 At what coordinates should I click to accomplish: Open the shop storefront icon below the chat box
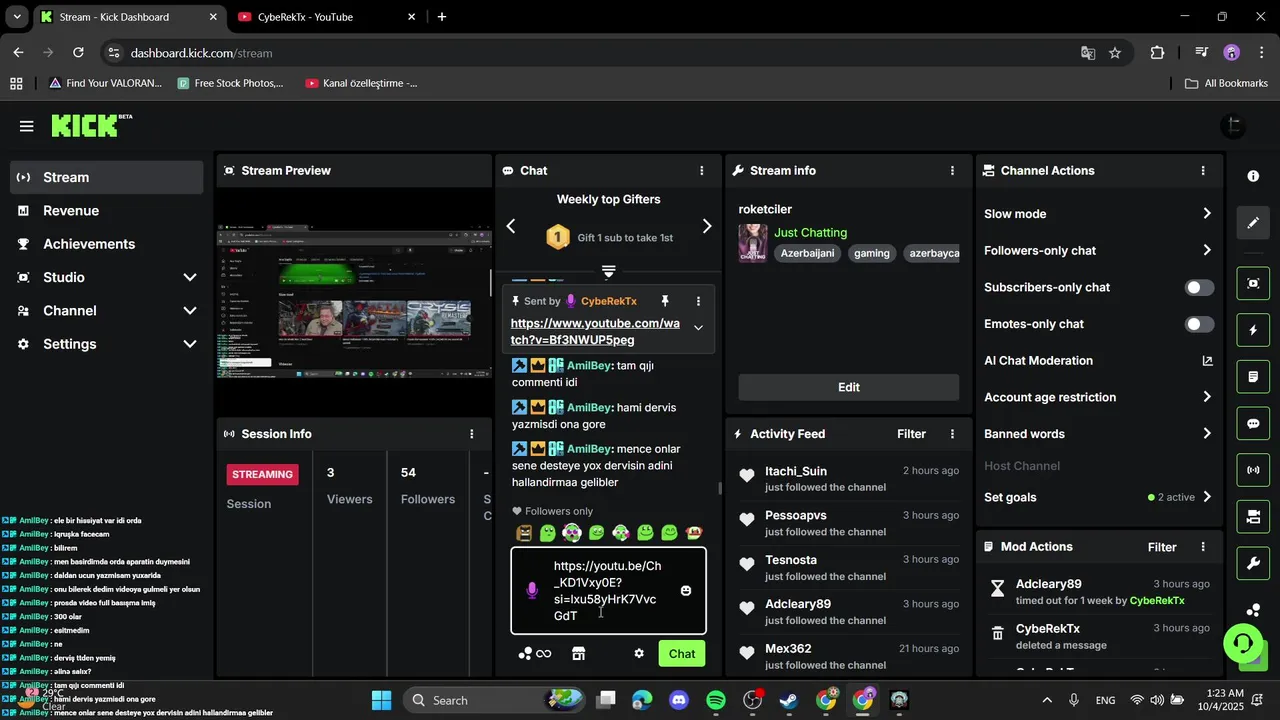tap(578, 653)
